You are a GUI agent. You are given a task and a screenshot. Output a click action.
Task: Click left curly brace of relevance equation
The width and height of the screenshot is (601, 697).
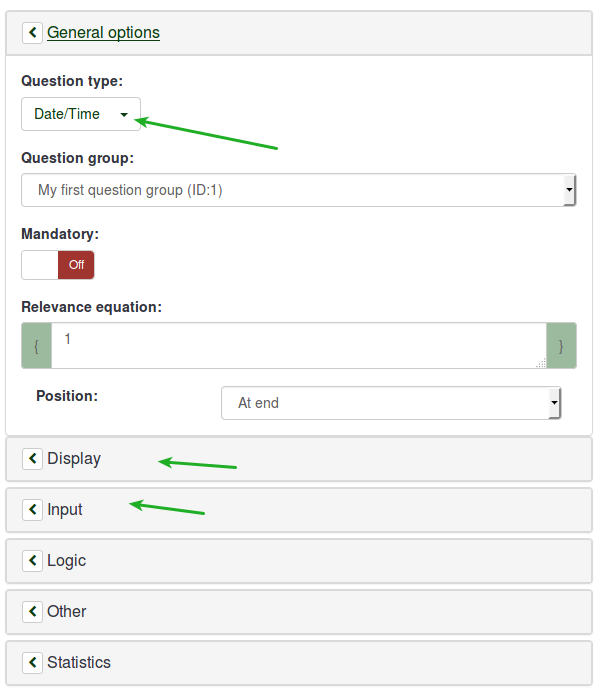[x=36, y=346]
